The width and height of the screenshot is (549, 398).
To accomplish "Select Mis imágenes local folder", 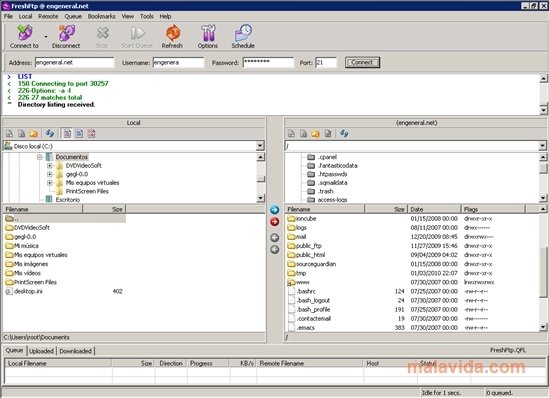I will [x=31, y=264].
